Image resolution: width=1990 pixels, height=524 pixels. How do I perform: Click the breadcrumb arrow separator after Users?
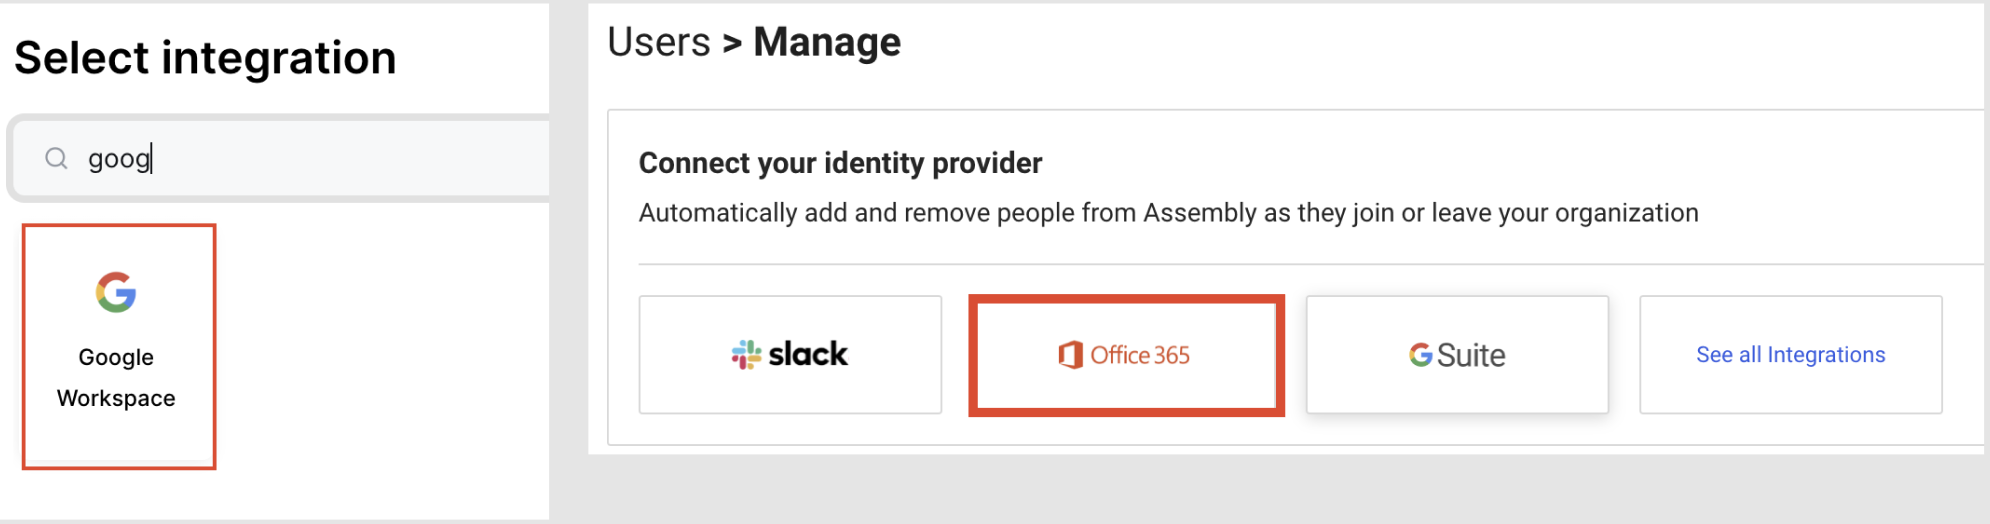click(732, 43)
